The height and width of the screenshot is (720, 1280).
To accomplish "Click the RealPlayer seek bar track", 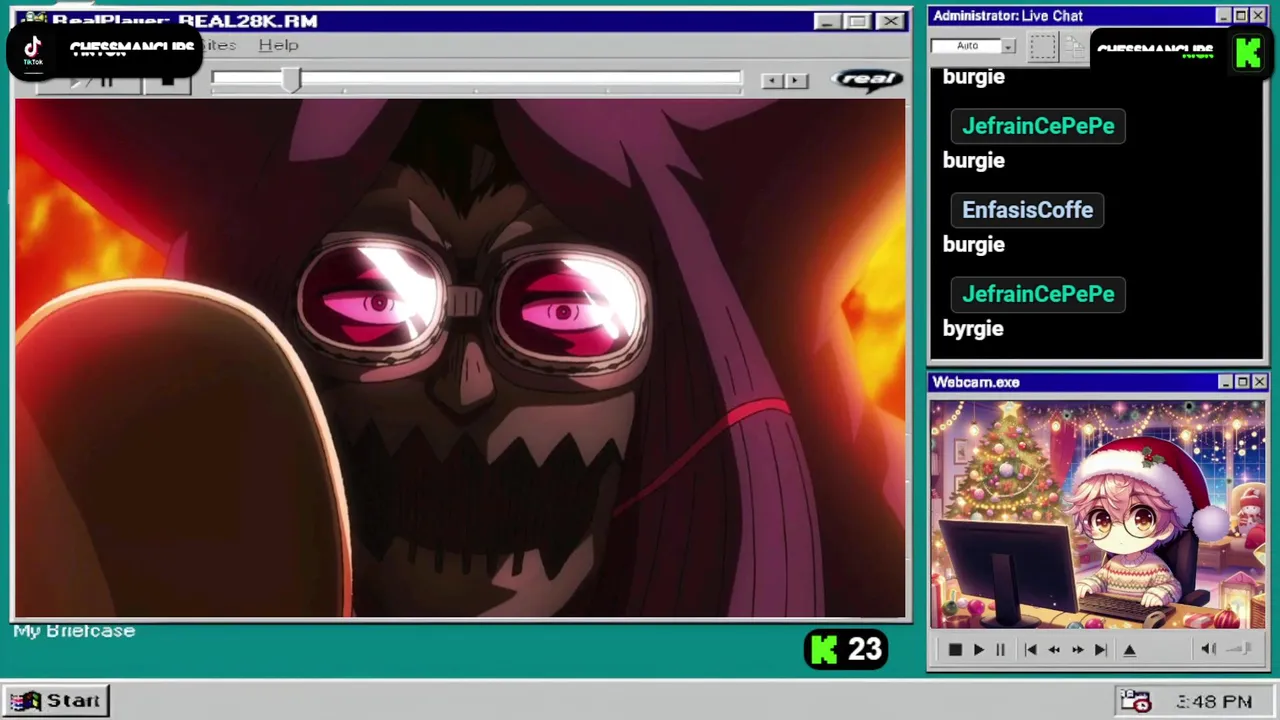I will pos(477,79).
